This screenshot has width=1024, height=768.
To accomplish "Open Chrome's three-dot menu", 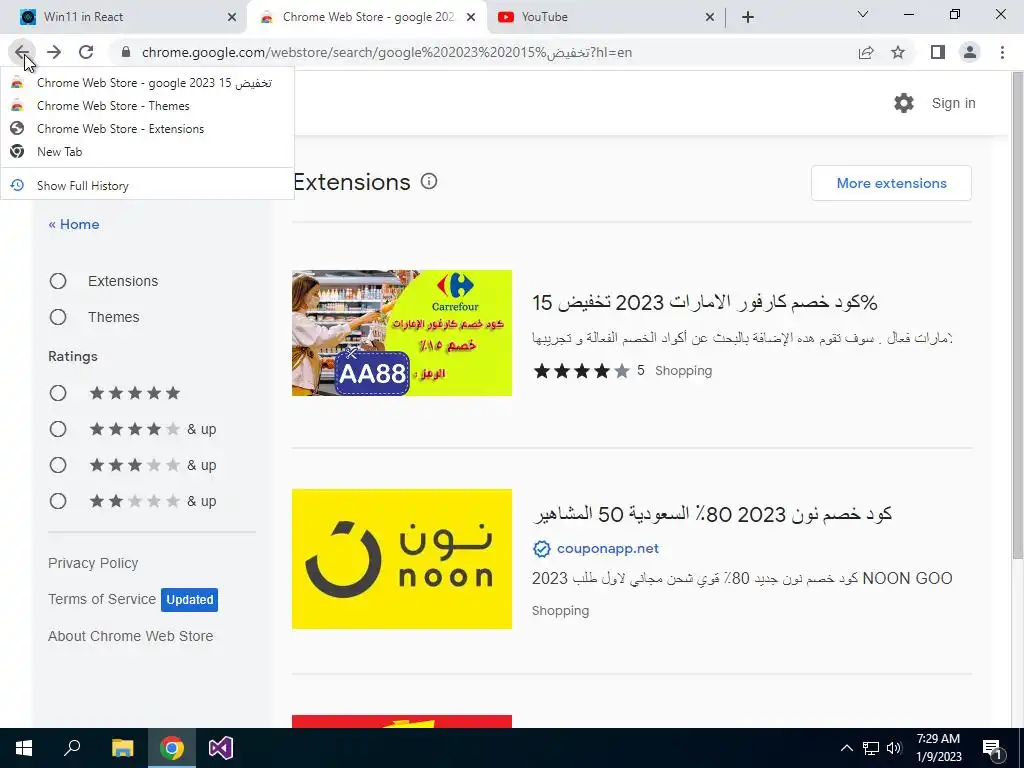I will point(1002,52).
